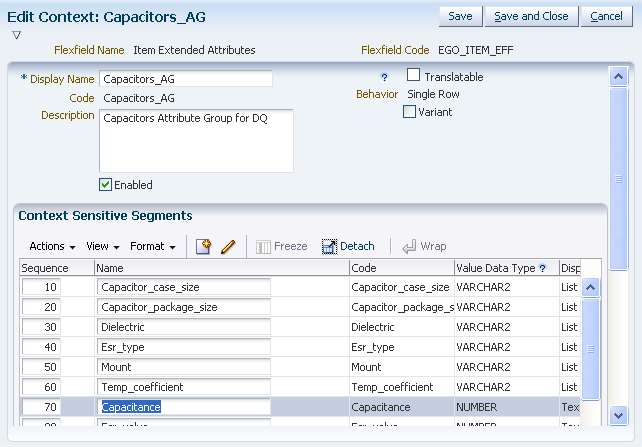The image size is (642, 447).
Task: Click the outer page scrollbar thumb
Action: point(618,179)
